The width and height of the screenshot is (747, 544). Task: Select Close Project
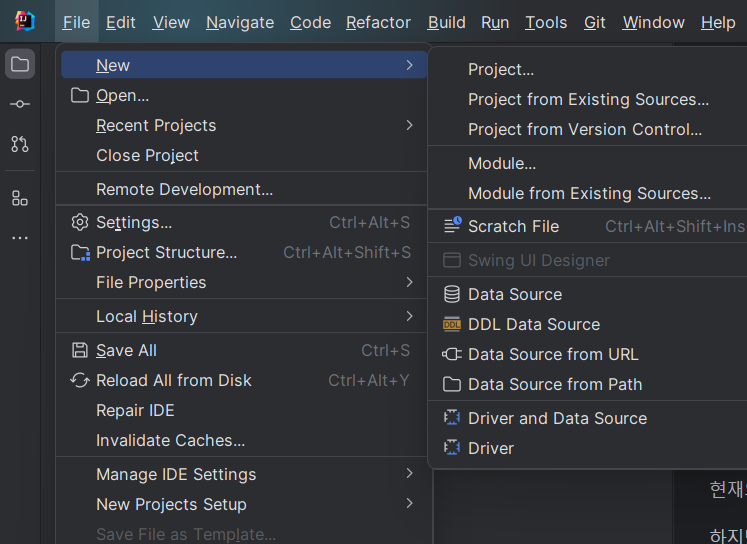pyautogui.click(x=147, y=155)
